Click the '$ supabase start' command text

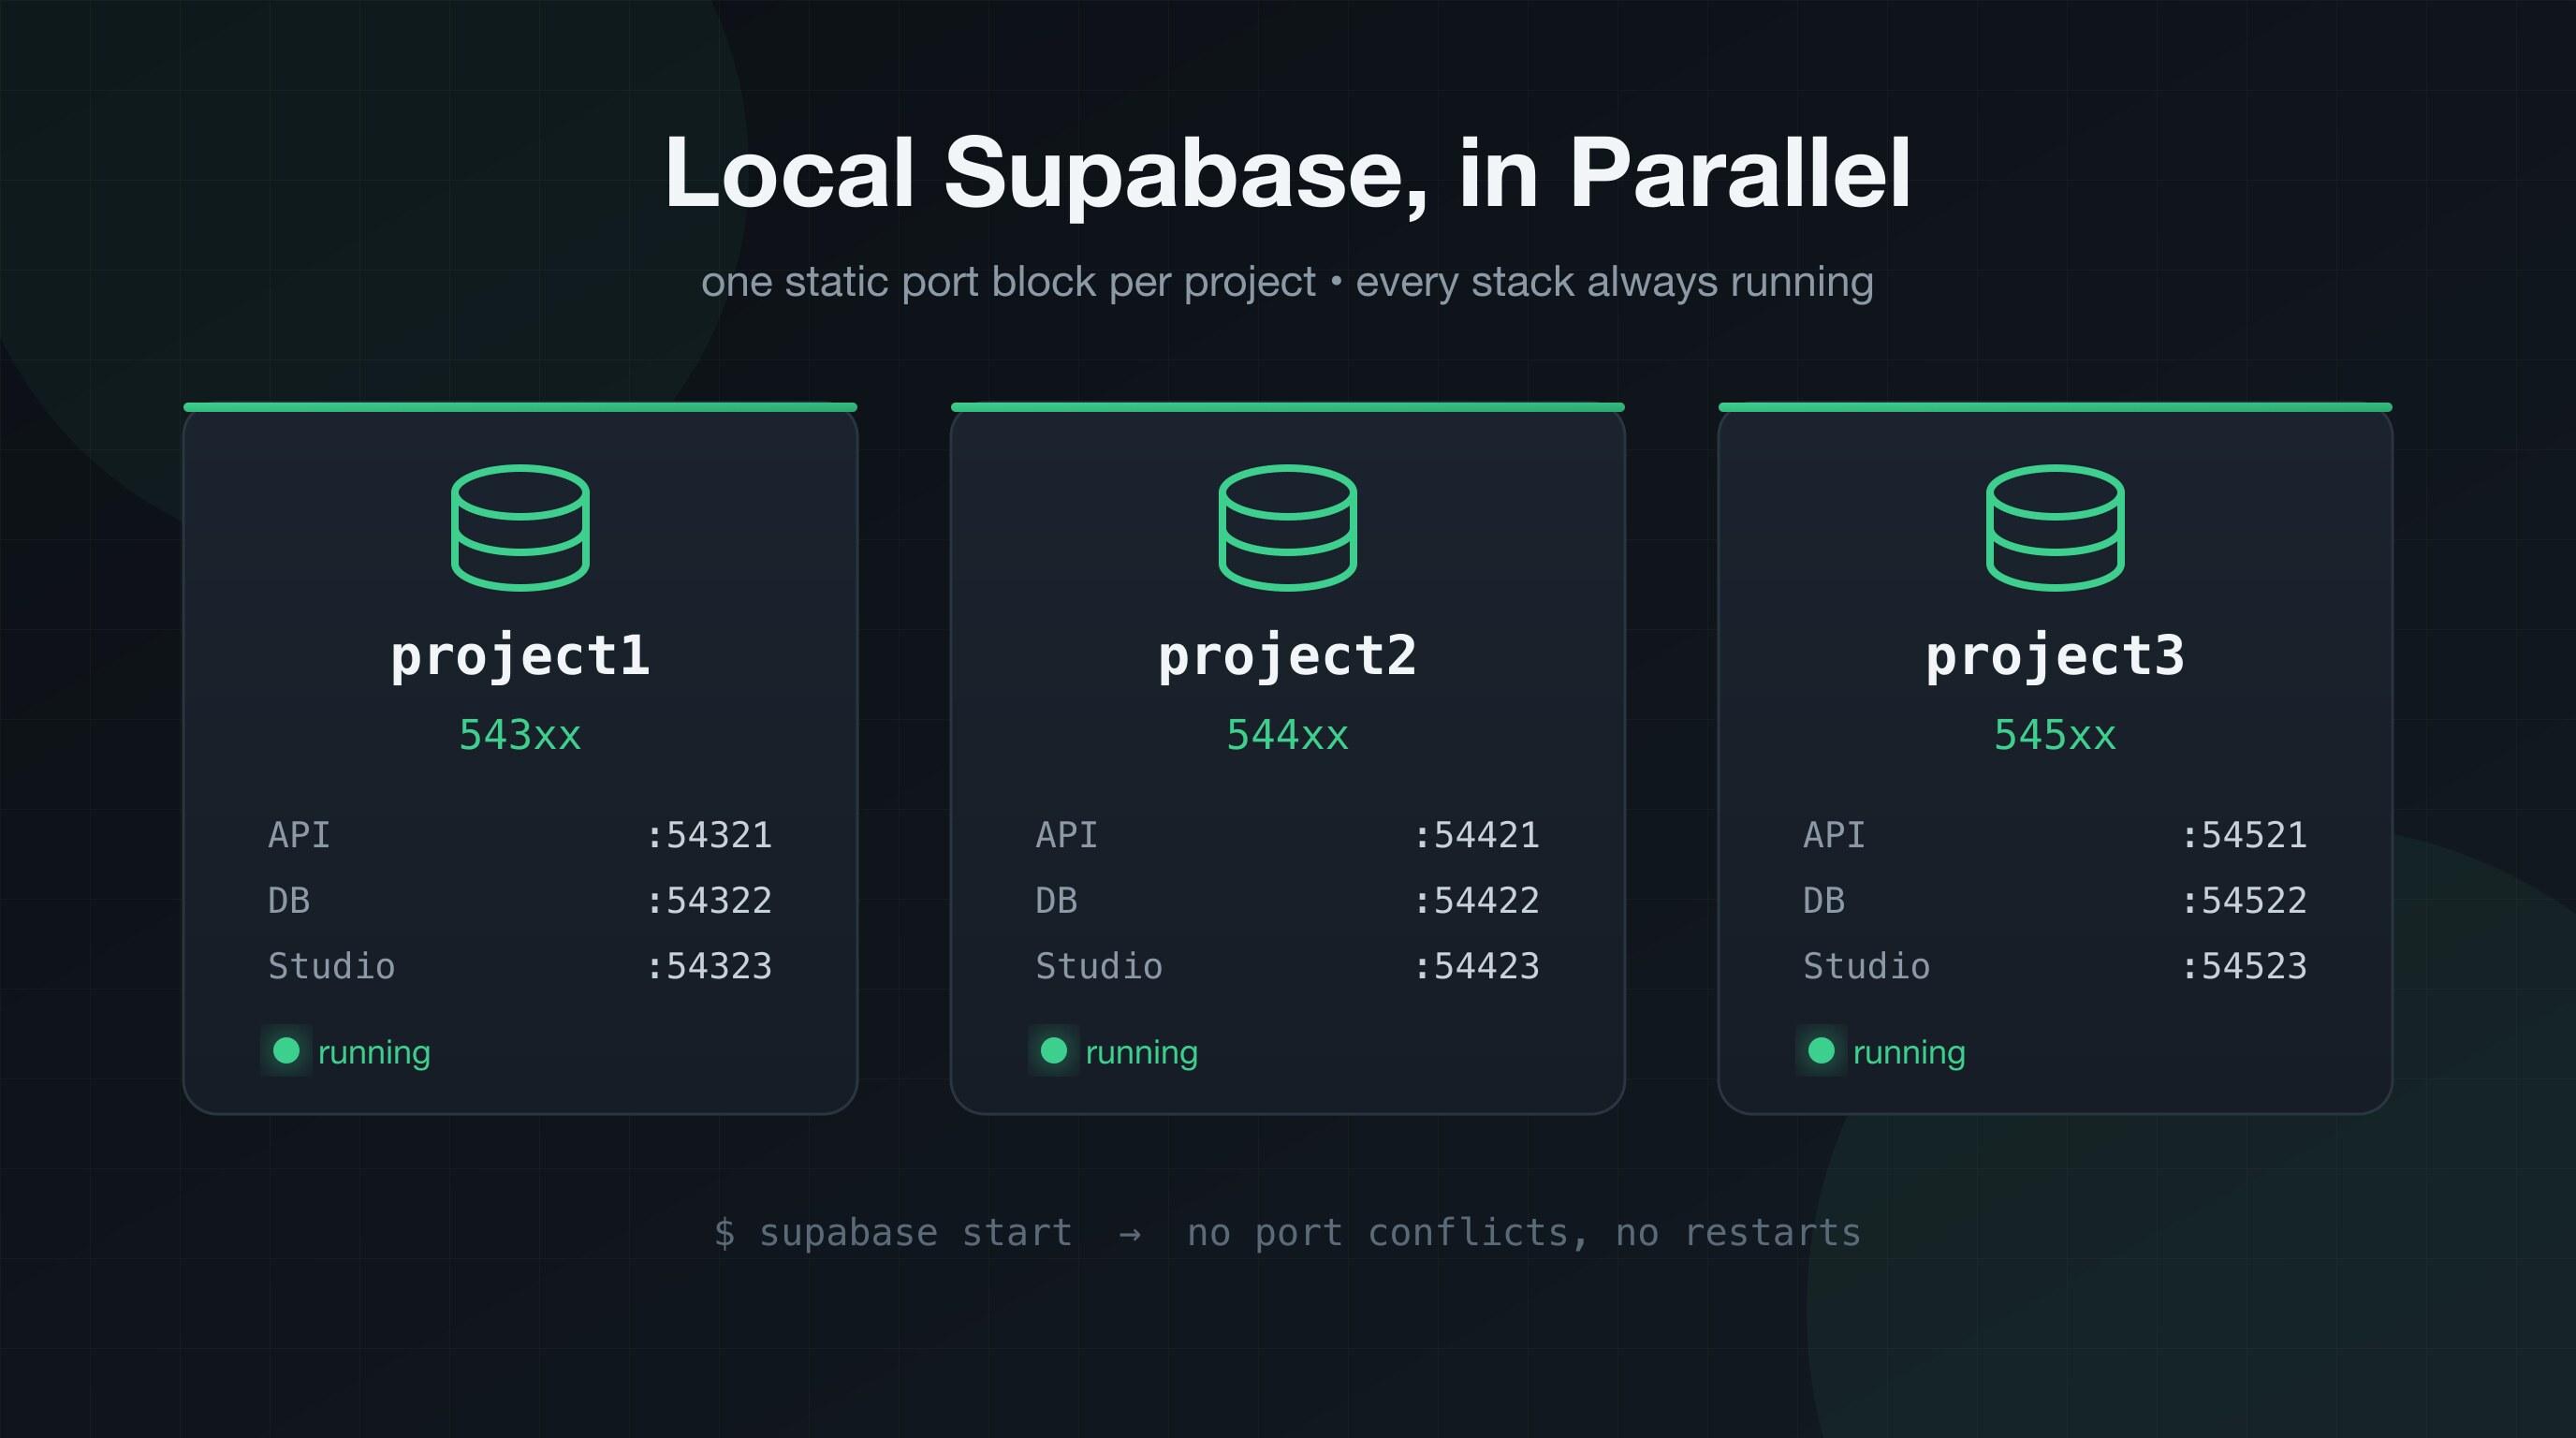[x=893, y=1233]
